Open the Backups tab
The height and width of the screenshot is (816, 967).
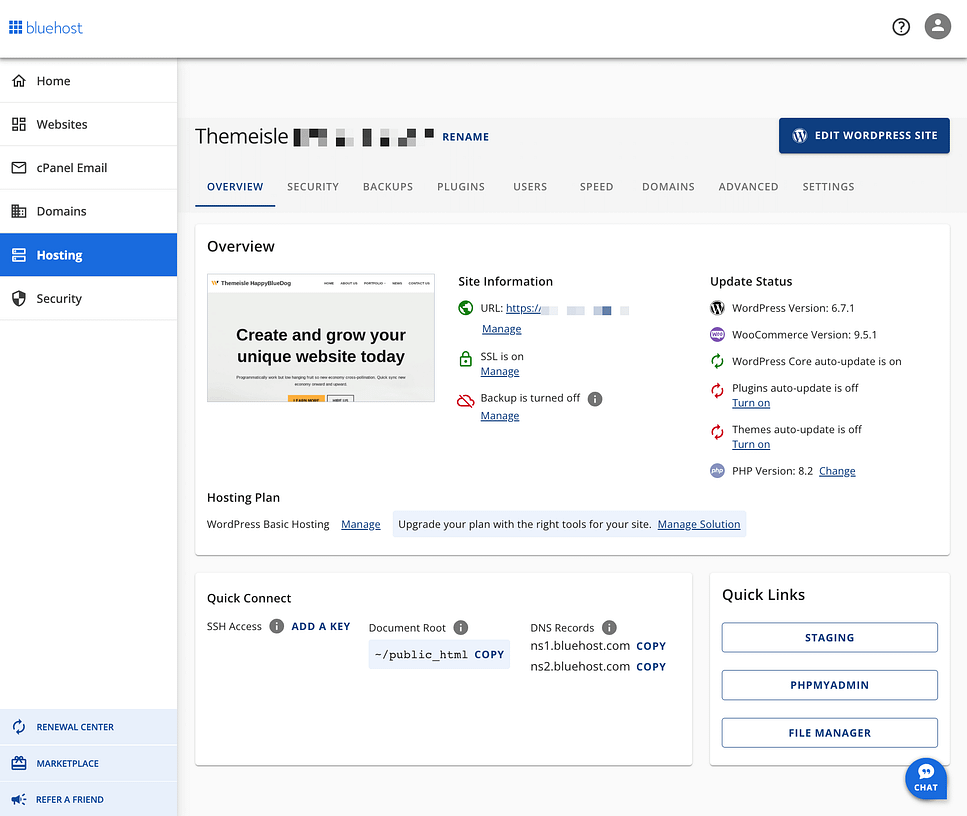[x=388, y=187]
